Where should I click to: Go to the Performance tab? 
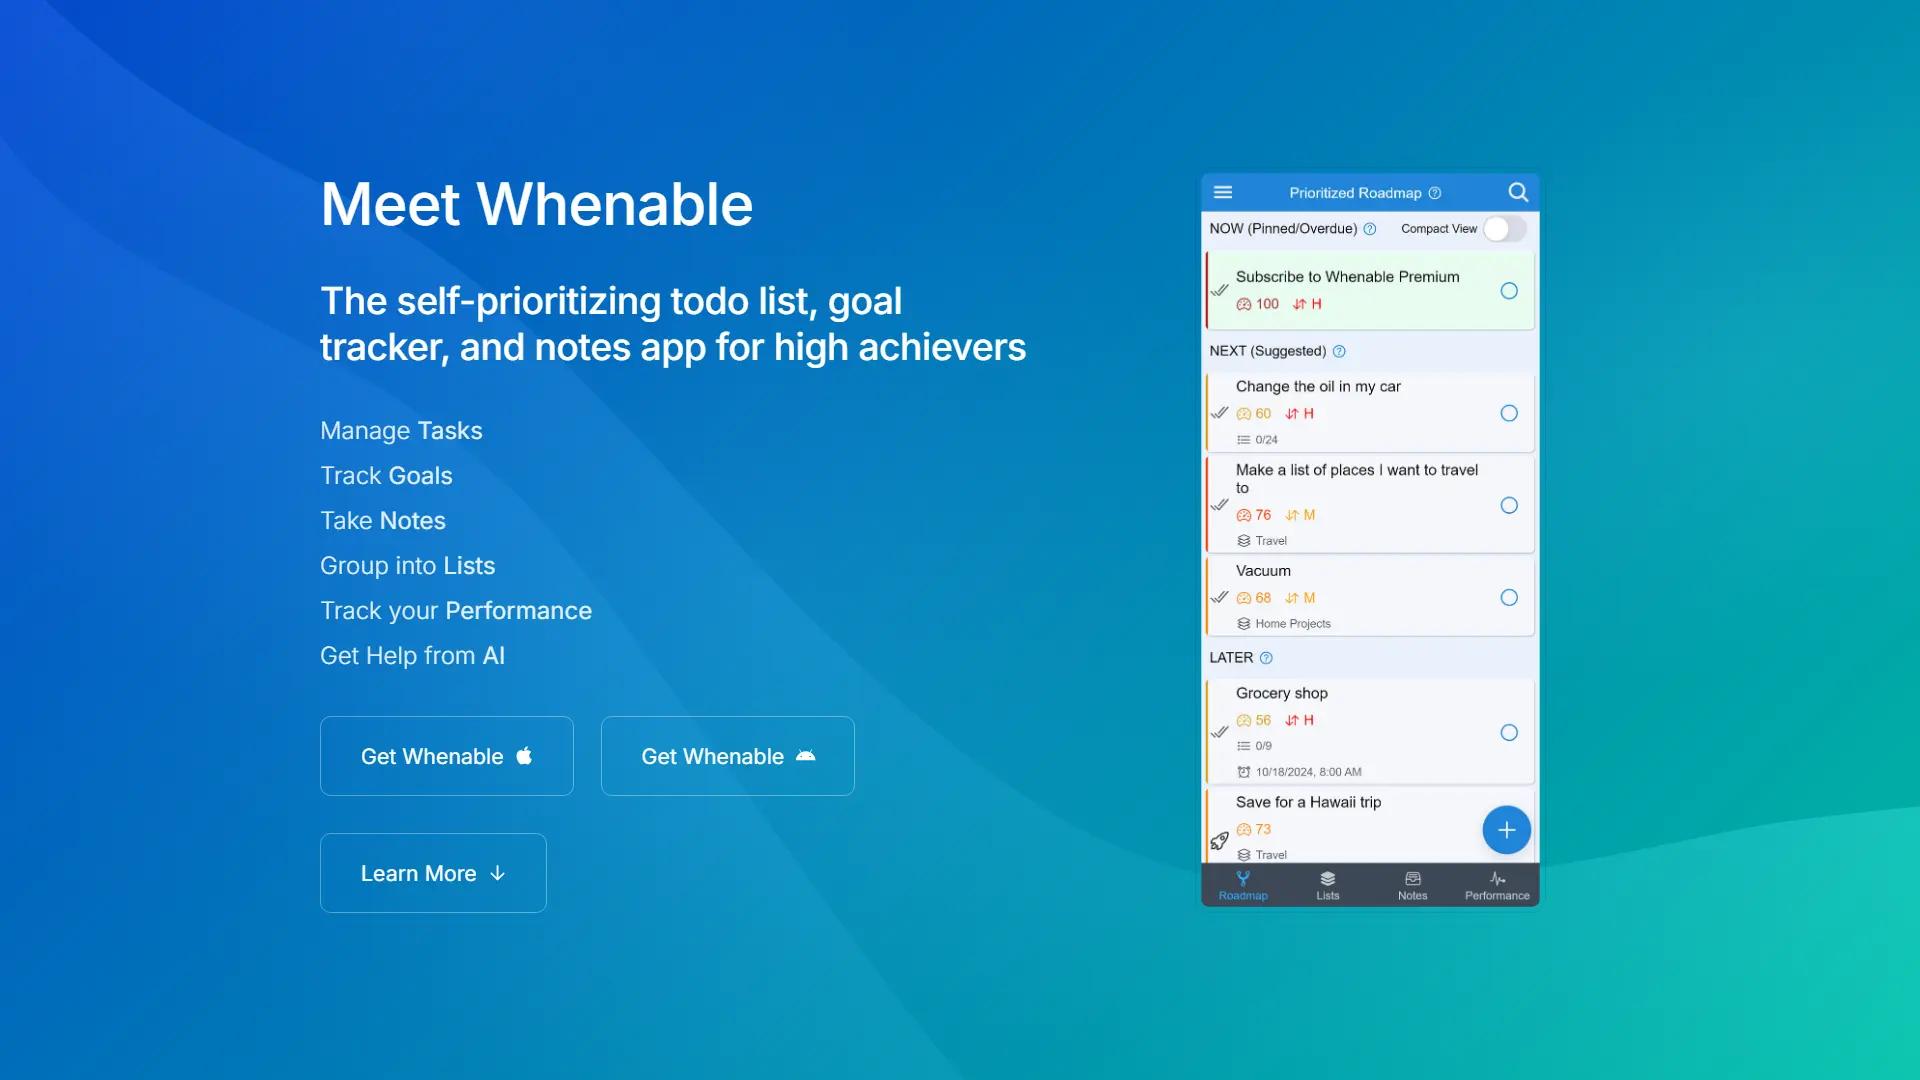[1497, 885]
